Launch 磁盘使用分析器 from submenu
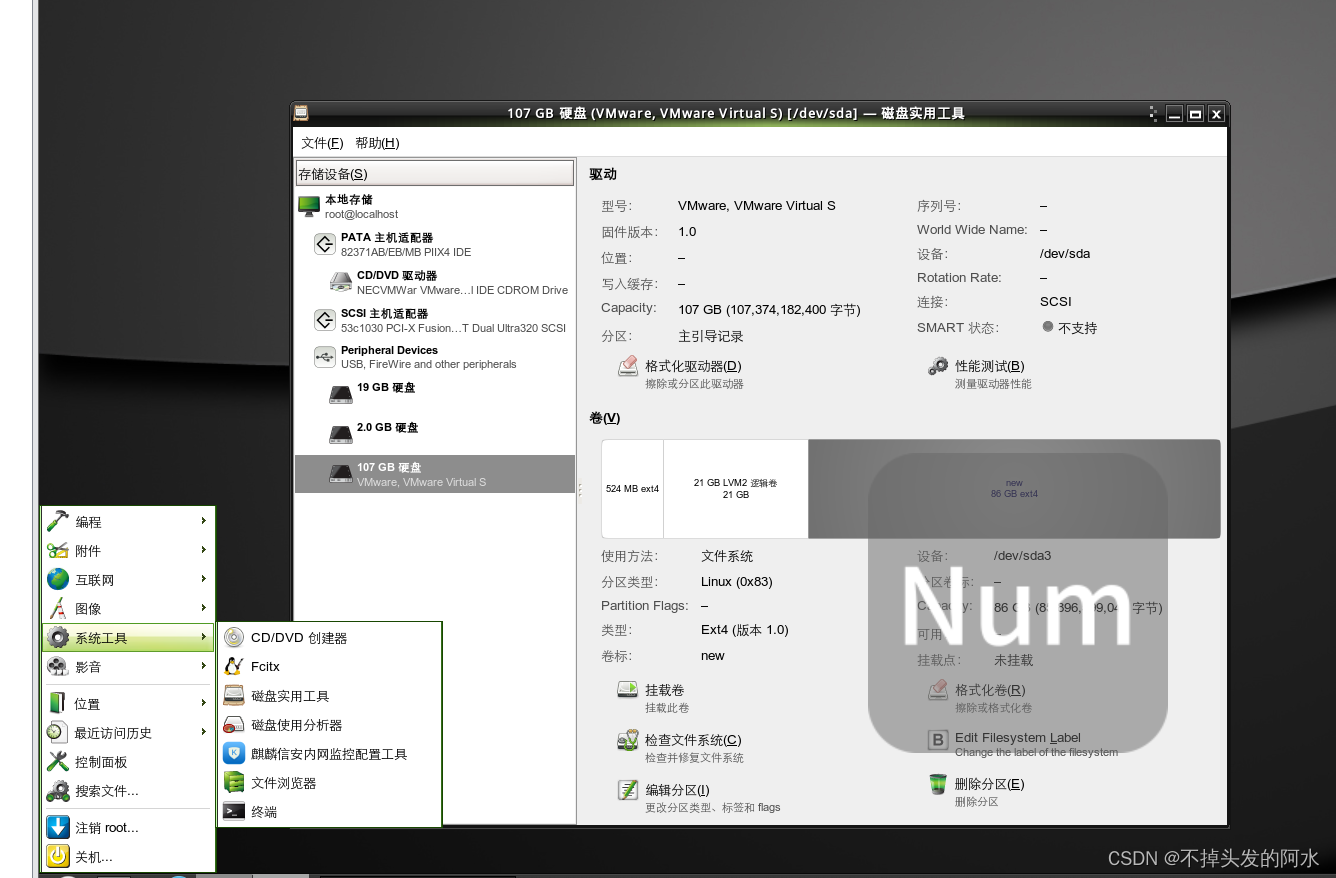 (x=330, y=725)
